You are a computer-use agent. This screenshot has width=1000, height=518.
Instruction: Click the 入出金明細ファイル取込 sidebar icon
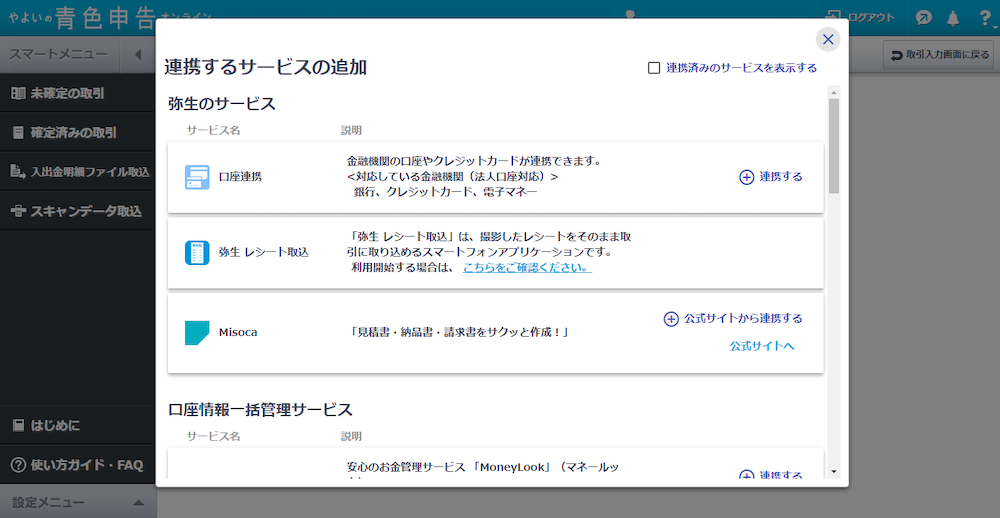tap(18, 172)
